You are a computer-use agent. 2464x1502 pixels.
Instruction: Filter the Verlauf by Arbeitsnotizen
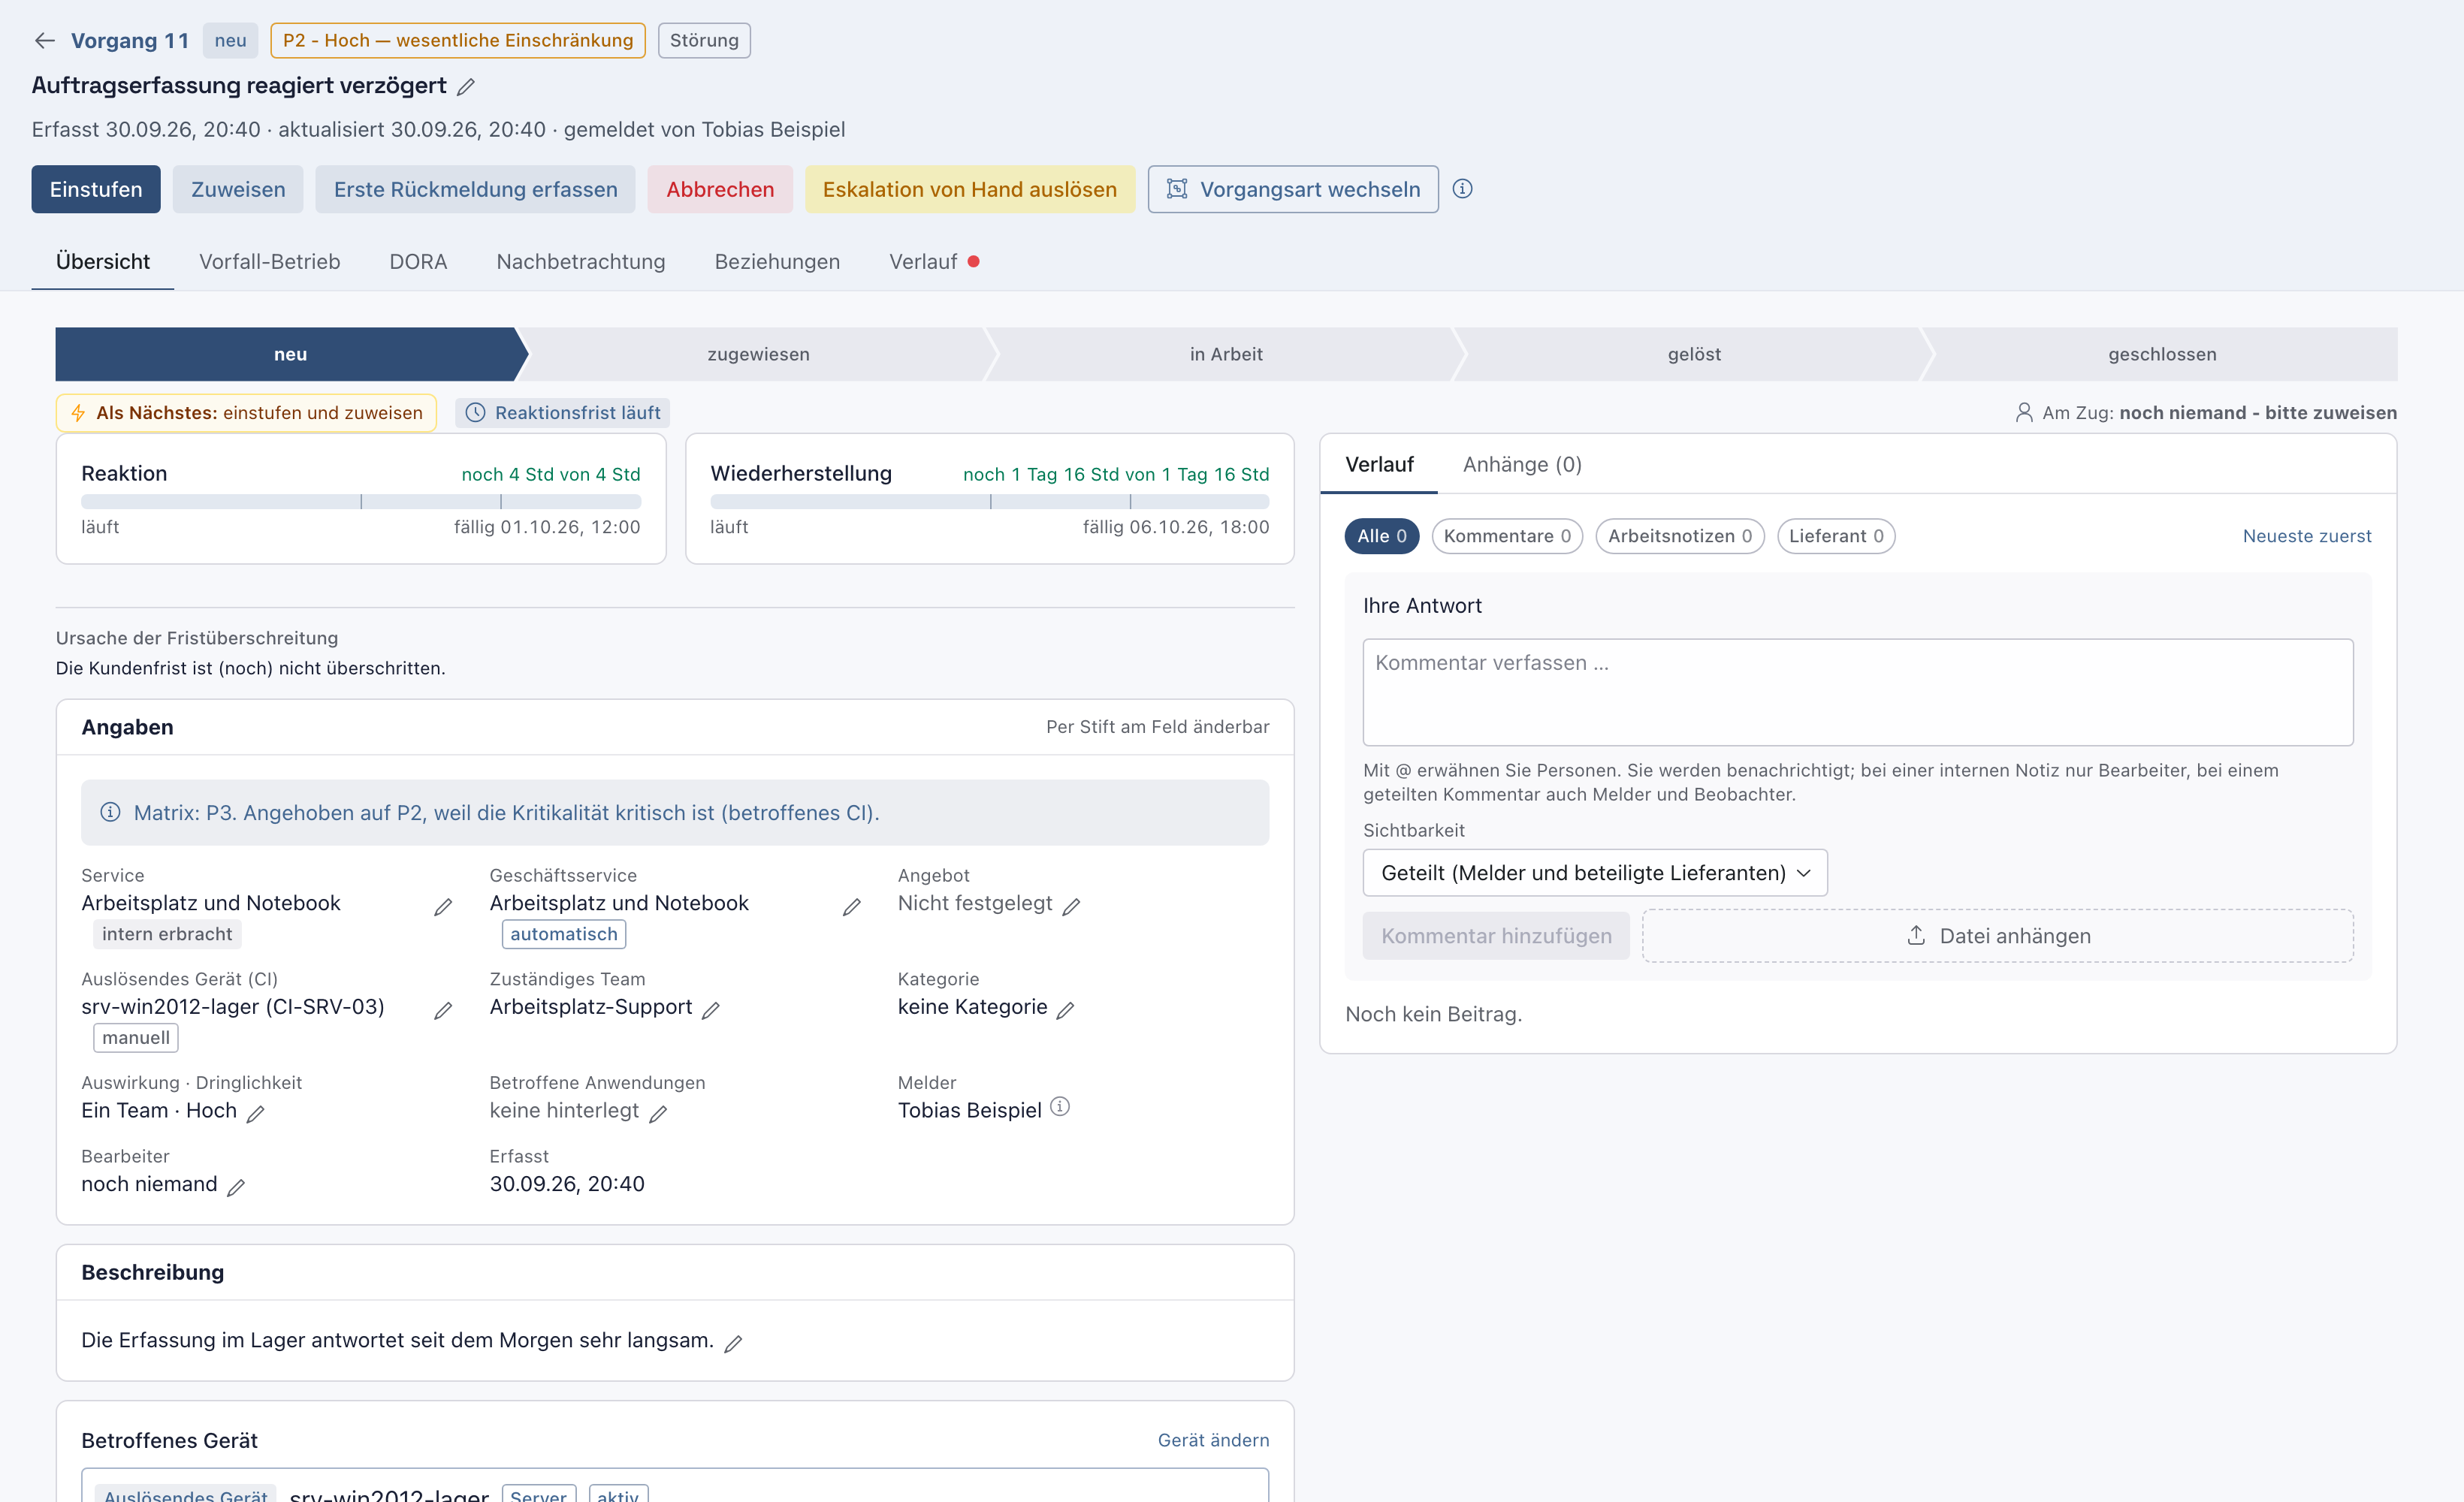tap(1680, 536)
